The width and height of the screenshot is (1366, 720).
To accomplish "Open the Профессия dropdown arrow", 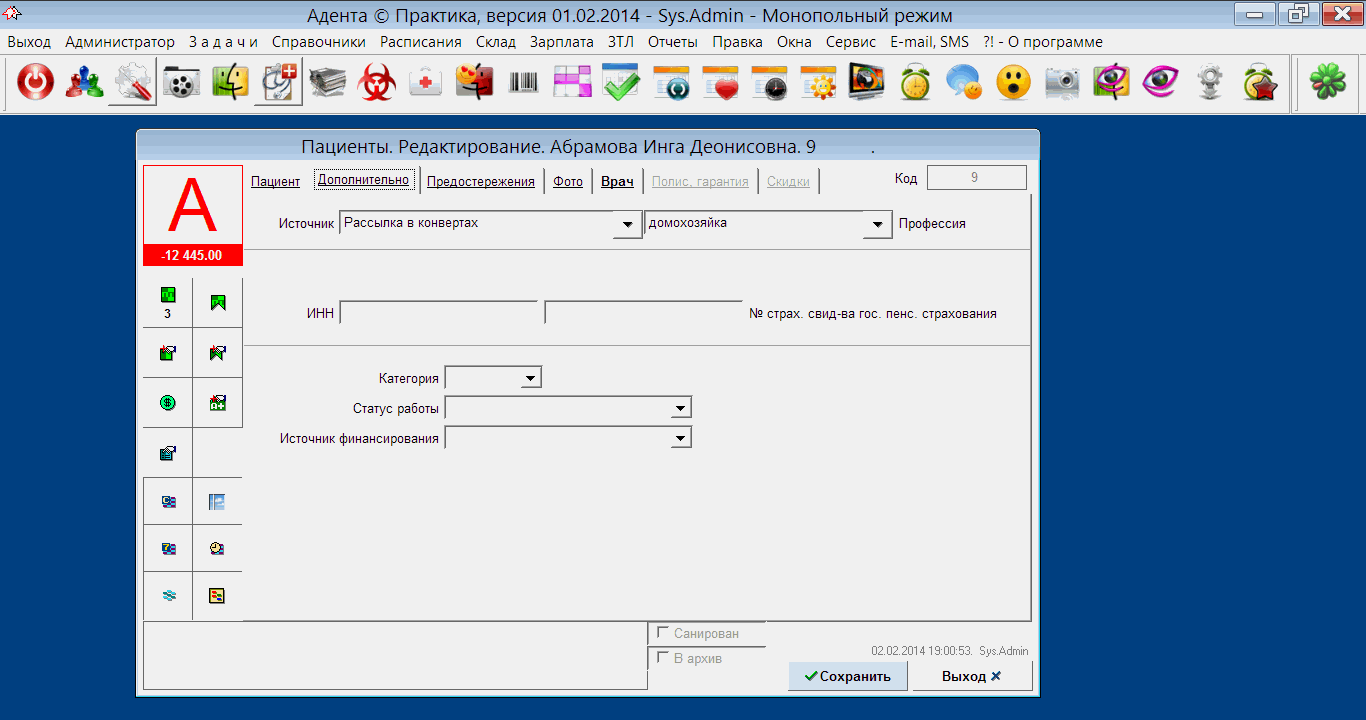I will (x=878, y=224).
